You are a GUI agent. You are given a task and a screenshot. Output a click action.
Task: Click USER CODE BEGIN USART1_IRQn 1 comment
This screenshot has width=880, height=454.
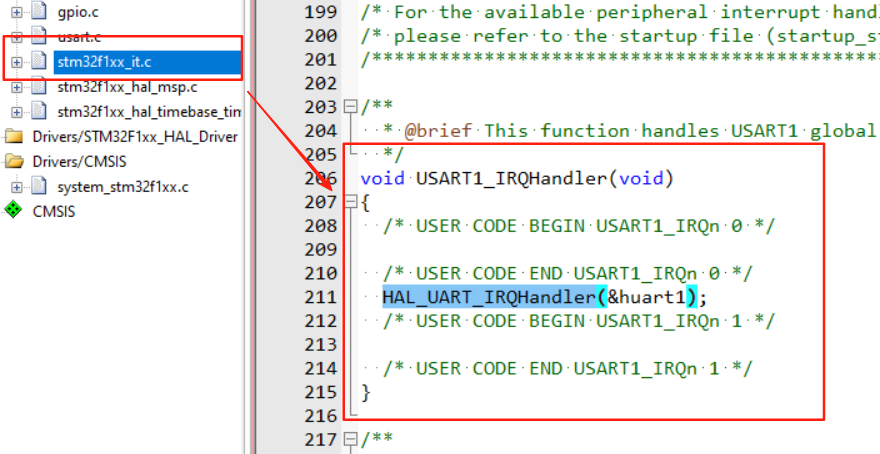[579, 321]
